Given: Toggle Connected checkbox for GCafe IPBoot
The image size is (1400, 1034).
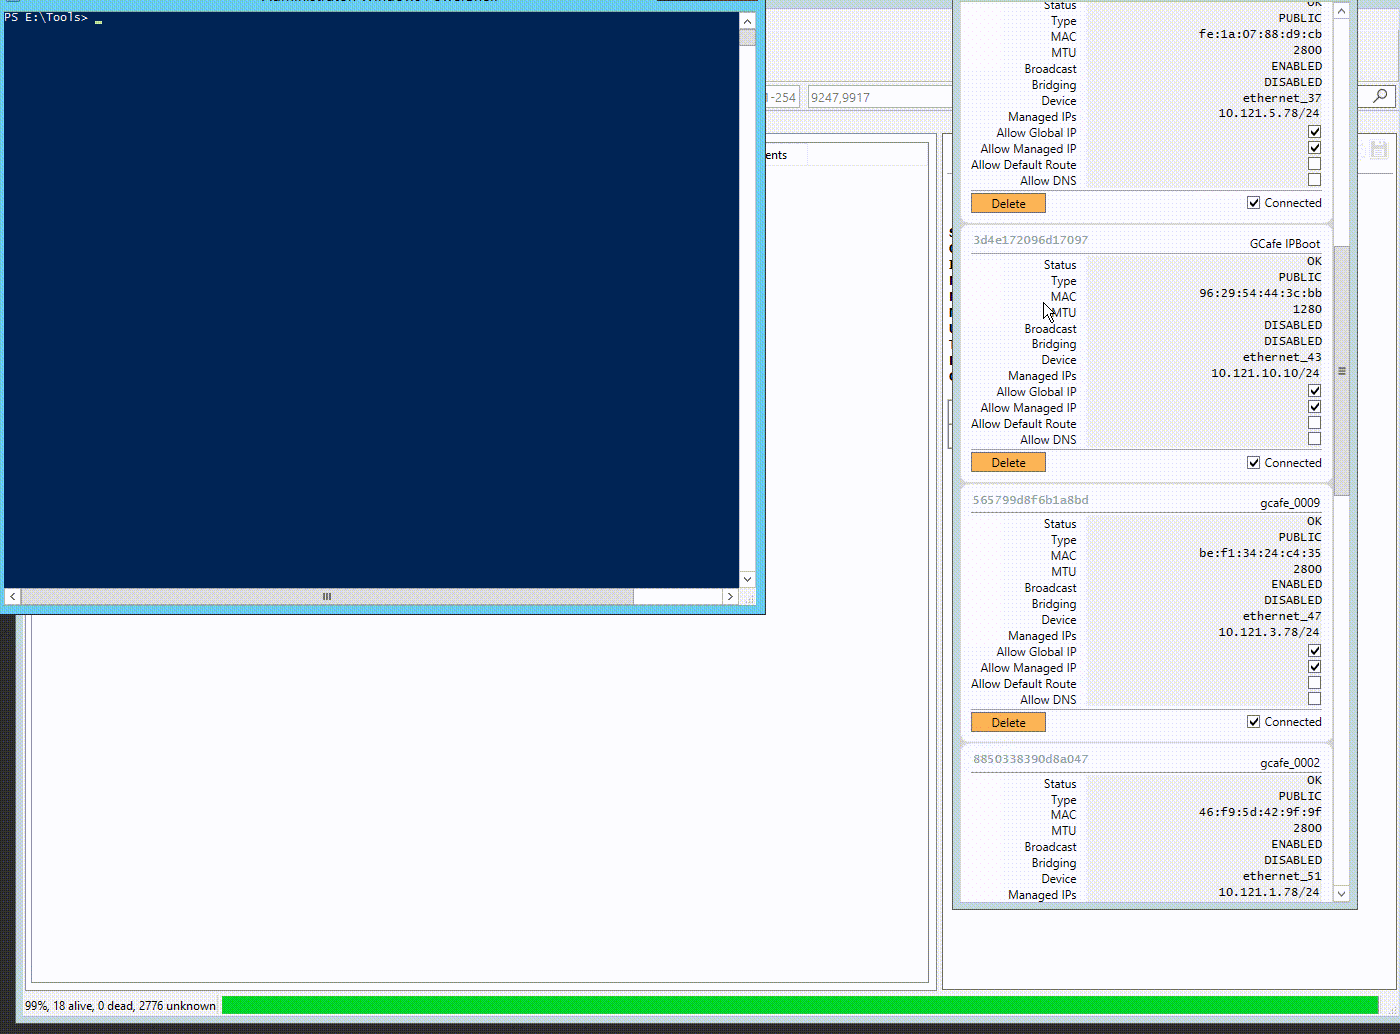Looking at the screenshot, I should point(1253,462).
